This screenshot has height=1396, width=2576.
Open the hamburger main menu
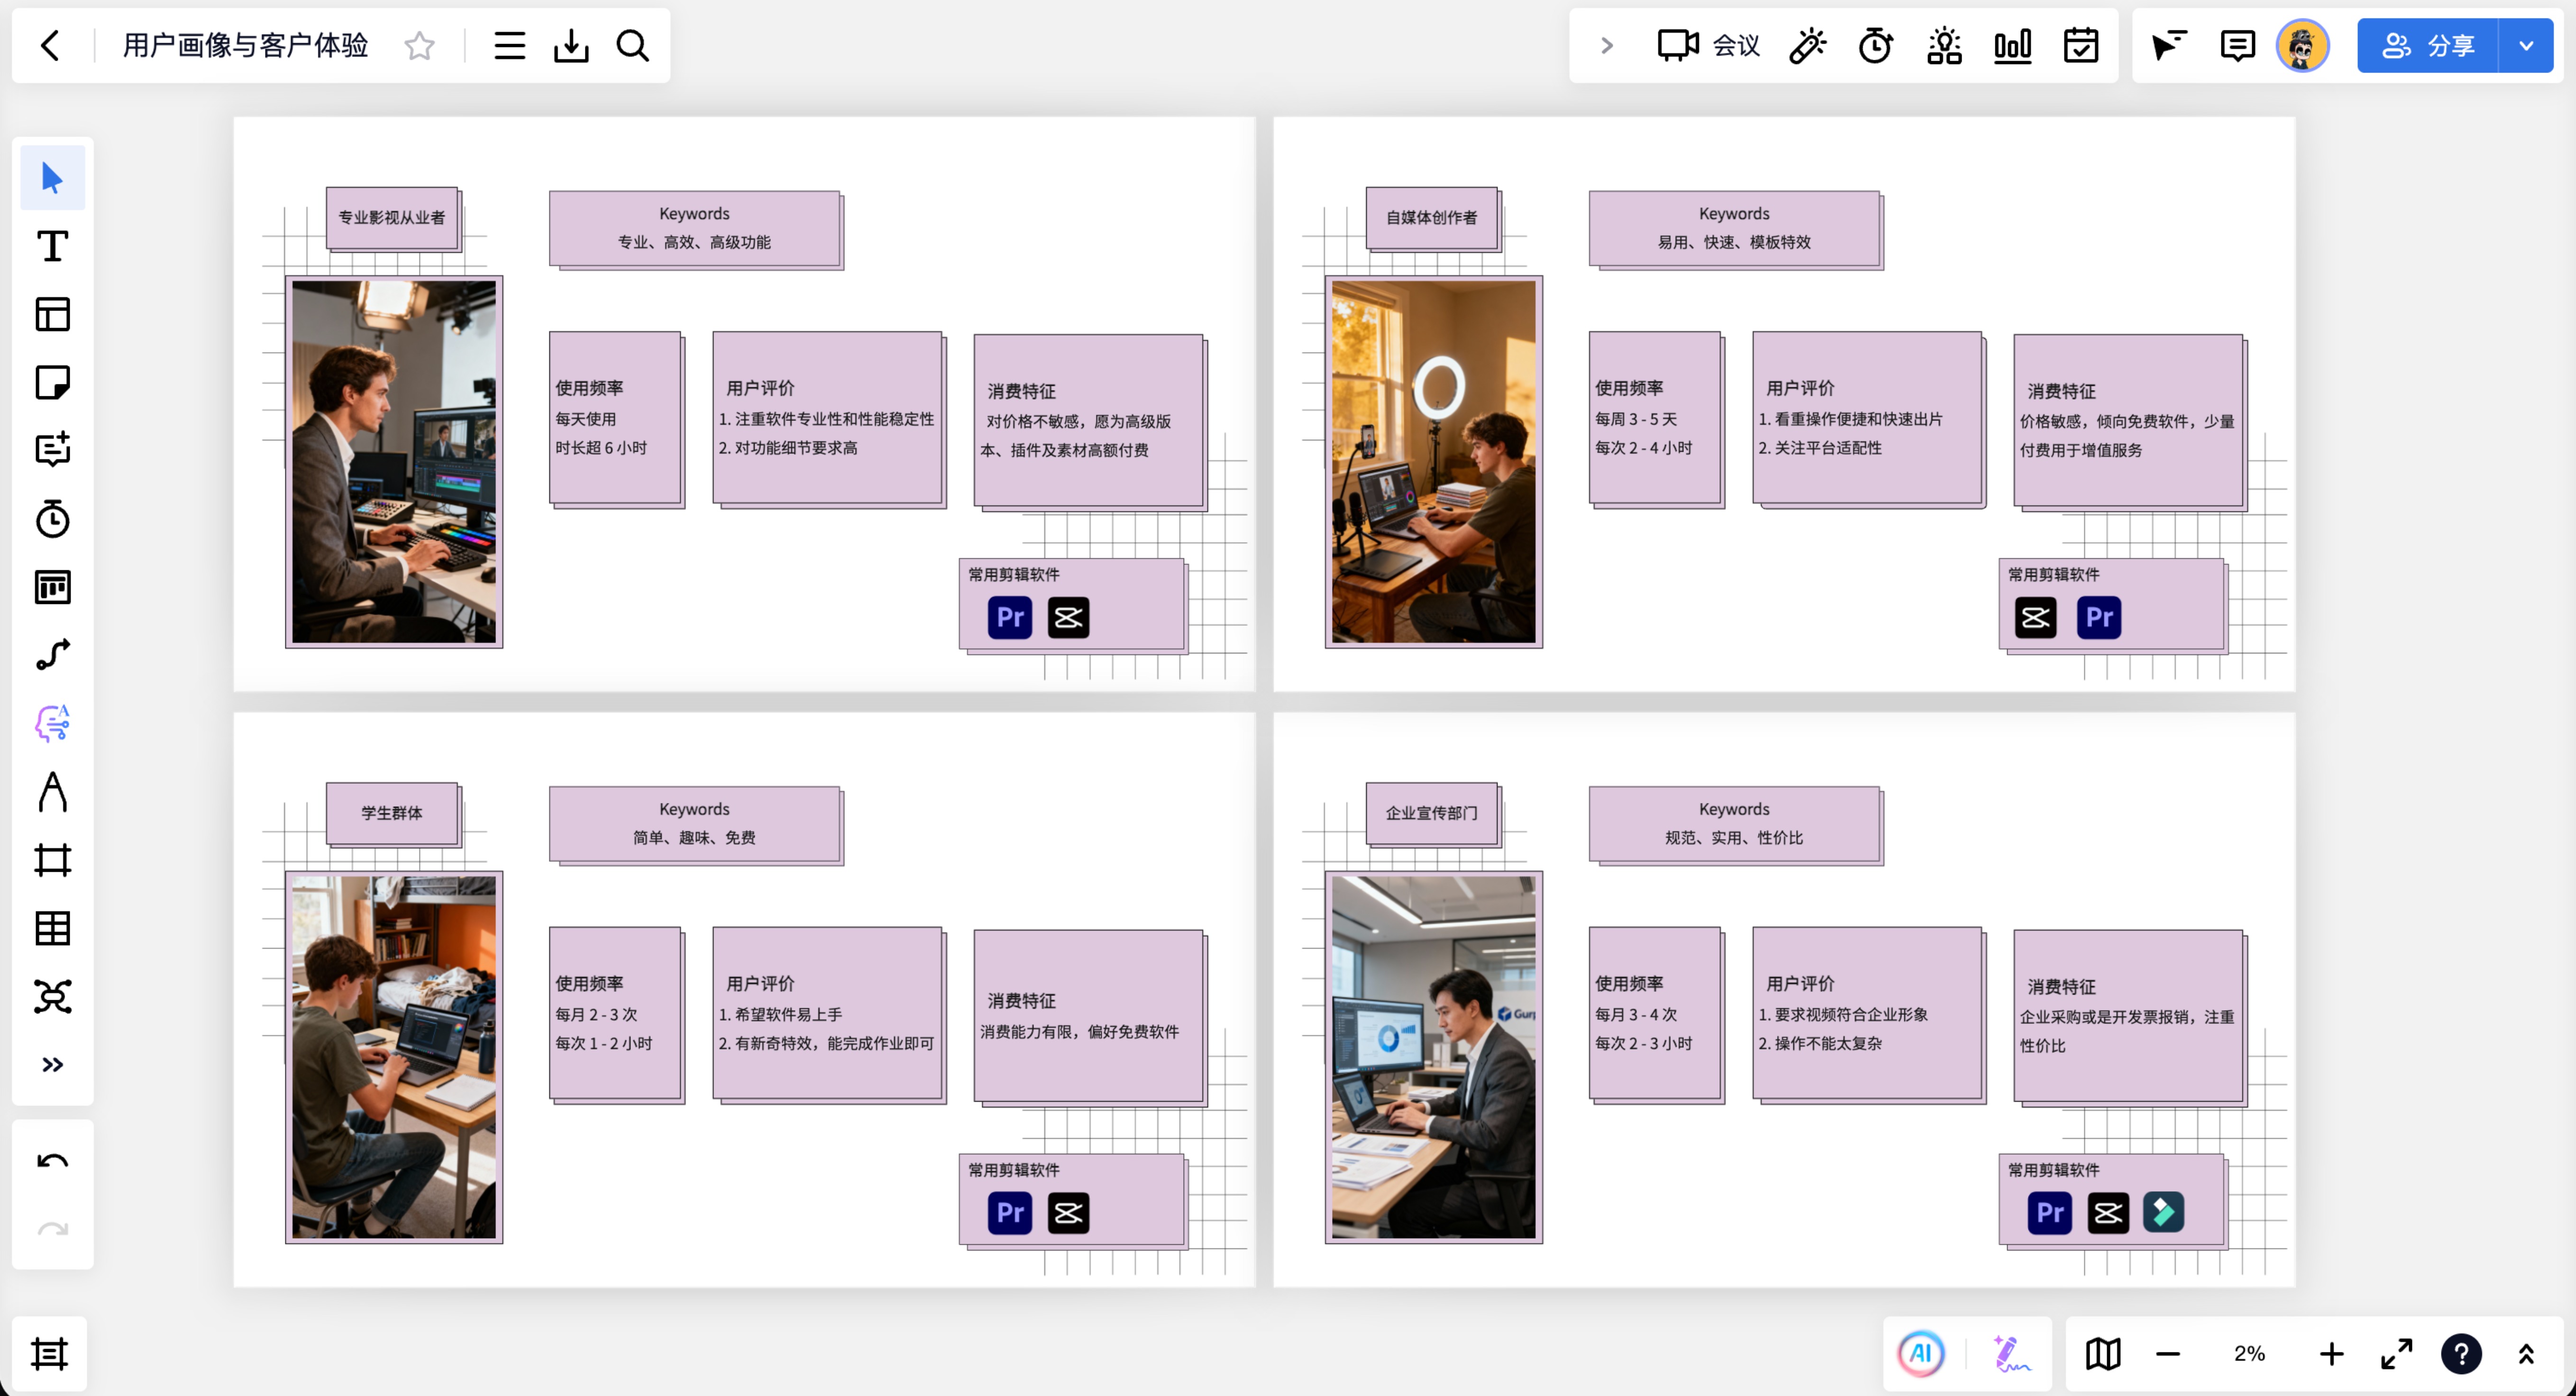click(509, 45)
